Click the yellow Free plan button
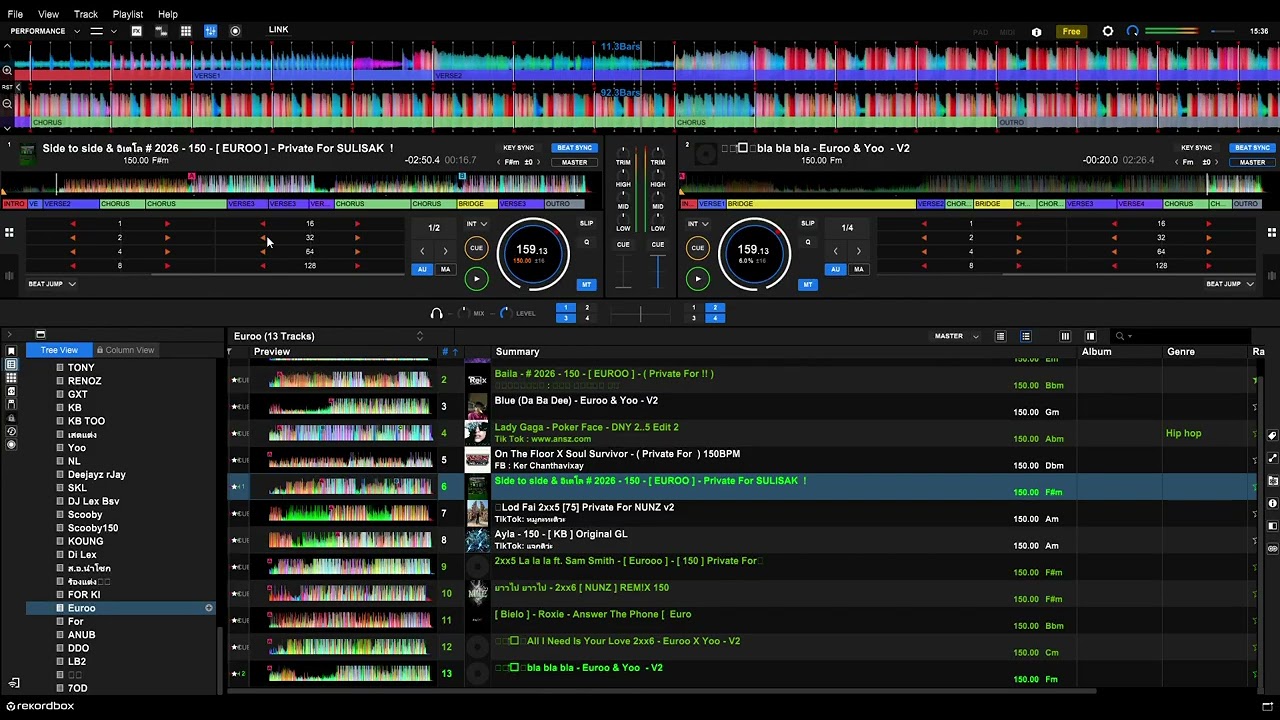1280x720 pixels. 1071,32
